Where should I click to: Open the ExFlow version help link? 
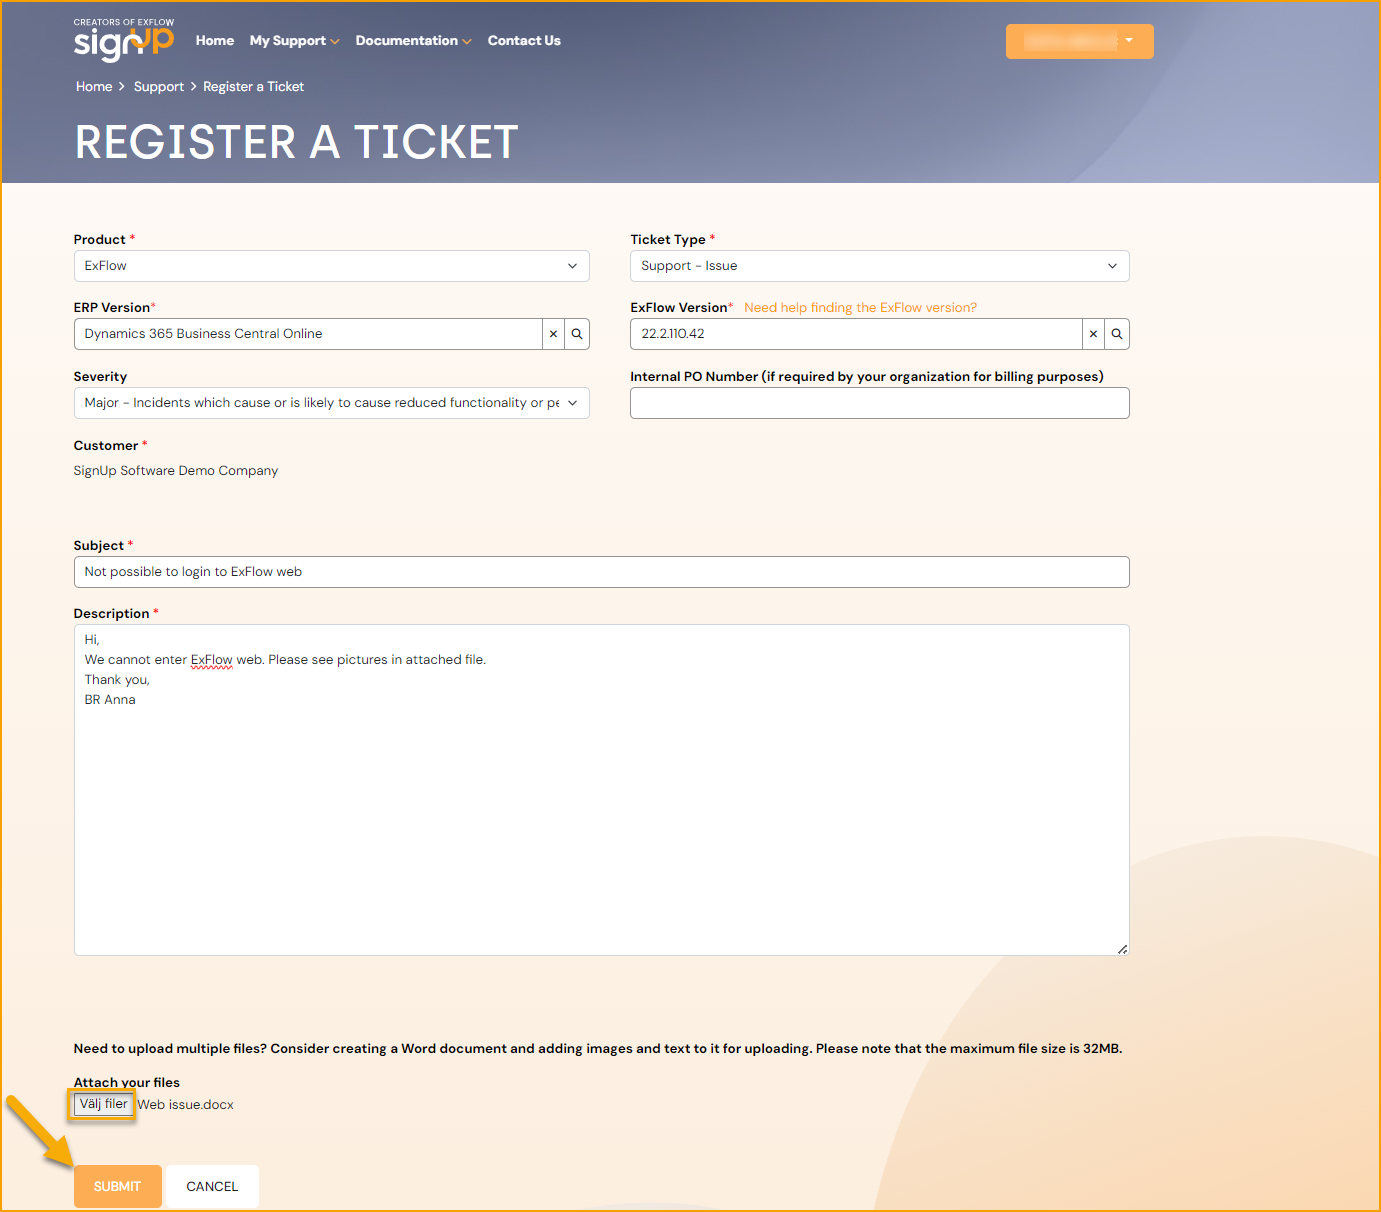[x=860, y=307]
